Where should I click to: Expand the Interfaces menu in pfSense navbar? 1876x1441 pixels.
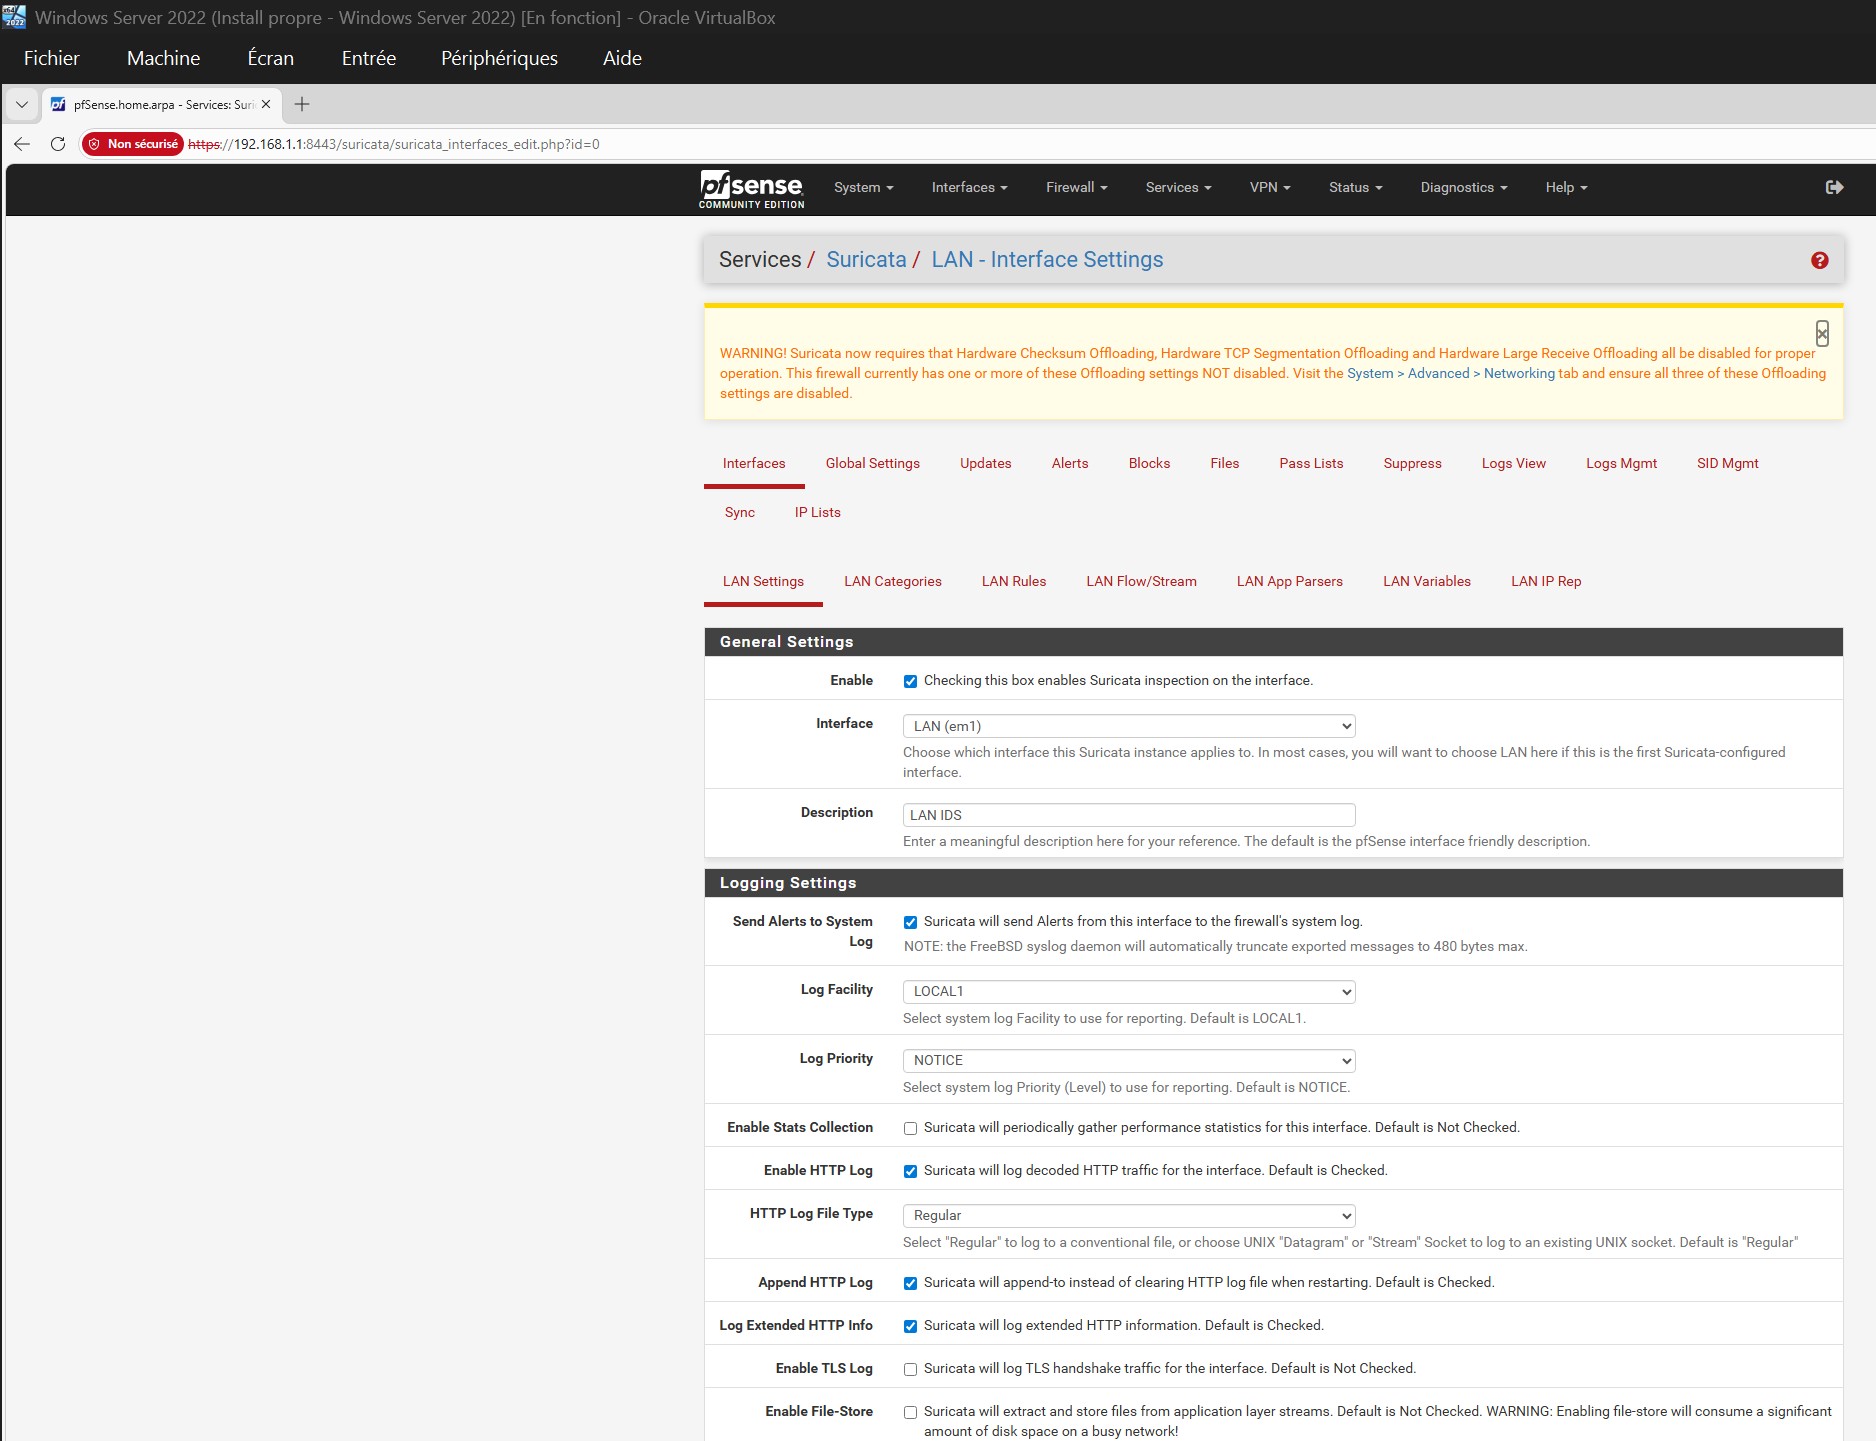coord(969,187)
